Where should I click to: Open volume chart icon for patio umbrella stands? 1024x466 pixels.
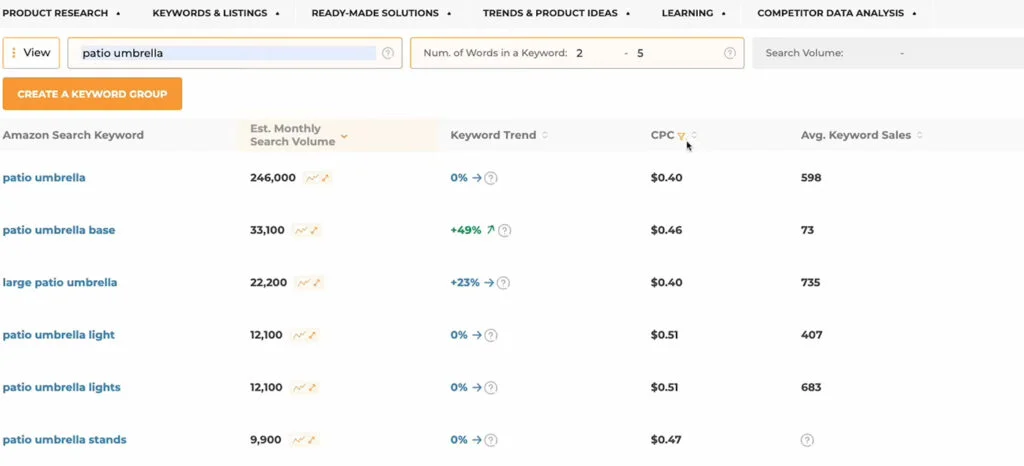(x=304, y=440)
